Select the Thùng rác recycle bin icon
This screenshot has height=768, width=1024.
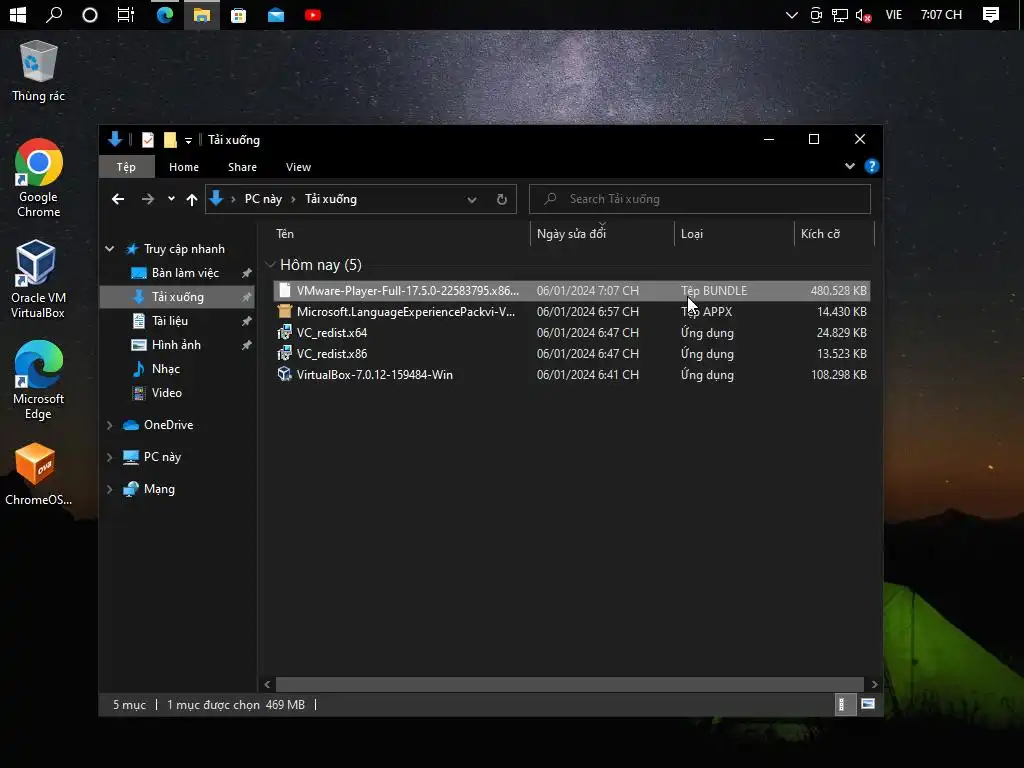38,71
